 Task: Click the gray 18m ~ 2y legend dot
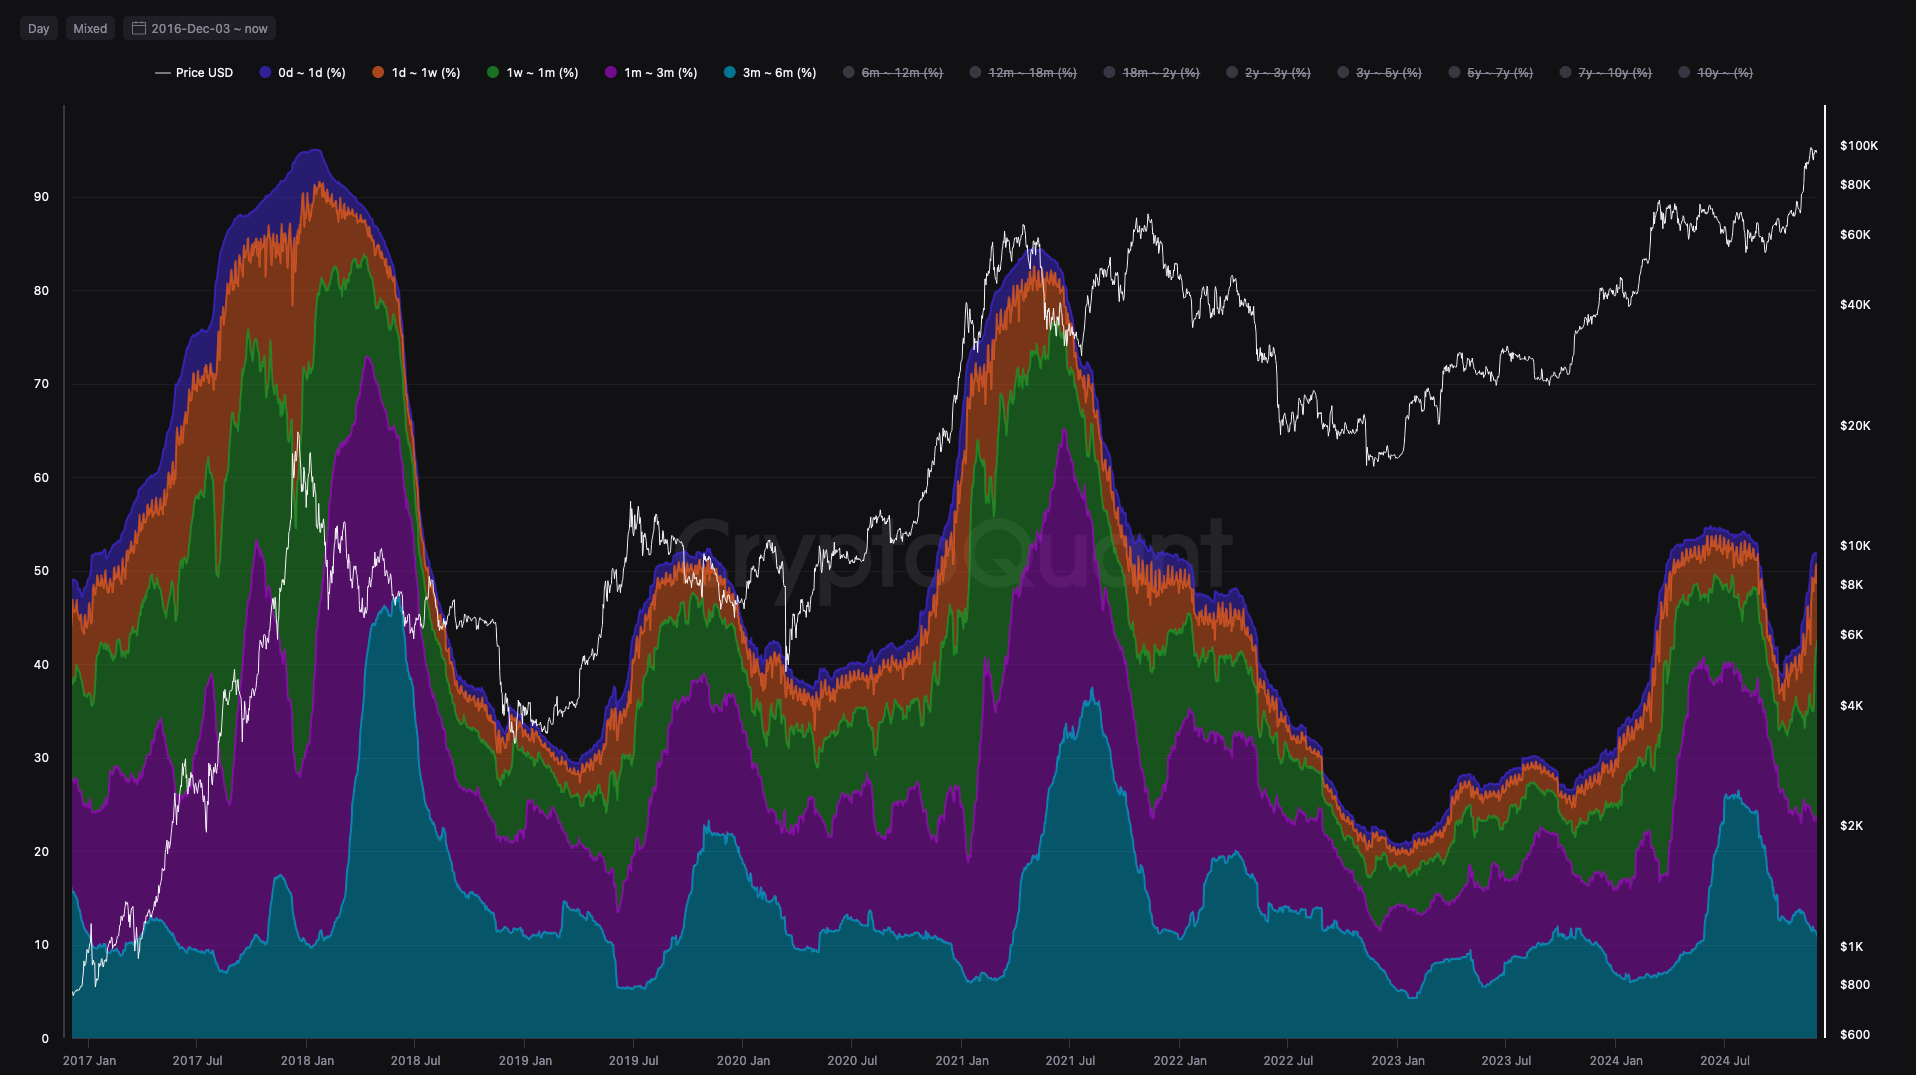(x=1109, y=72)
